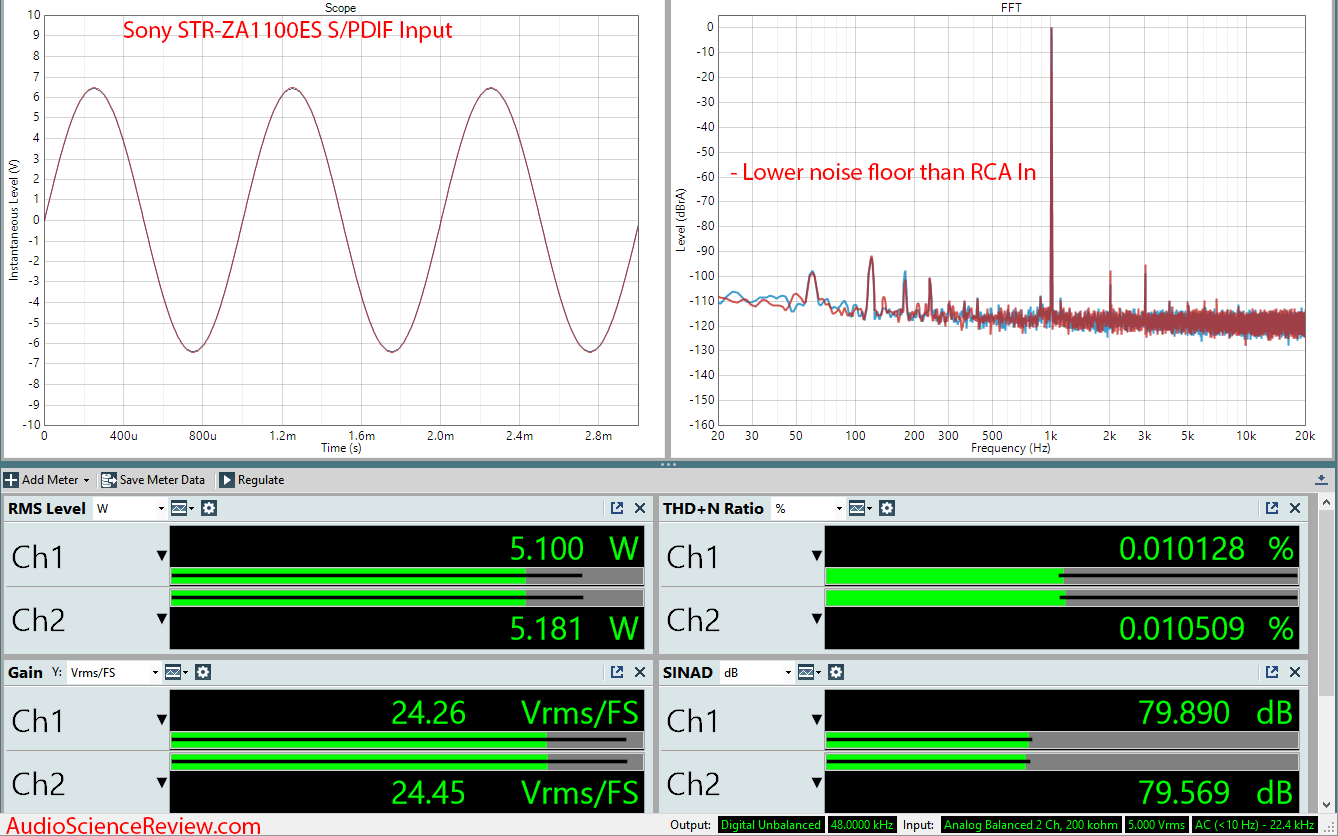Pop out the Gain meter

pyautogui.click(x=617, y=672)
